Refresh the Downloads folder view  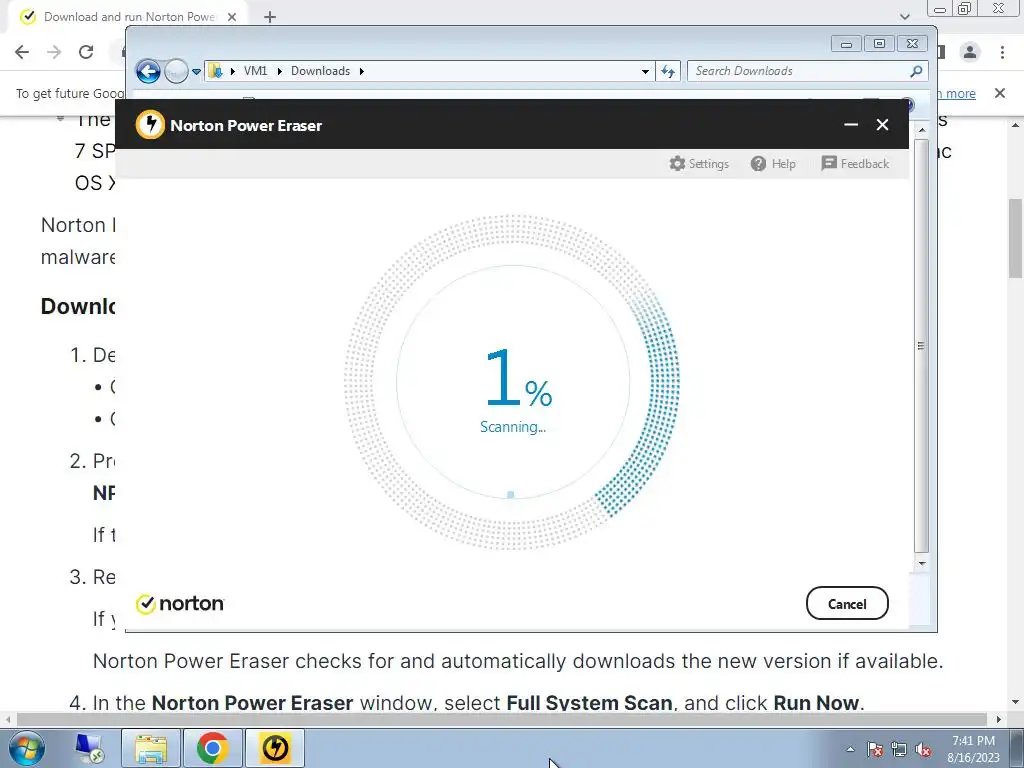667,71
